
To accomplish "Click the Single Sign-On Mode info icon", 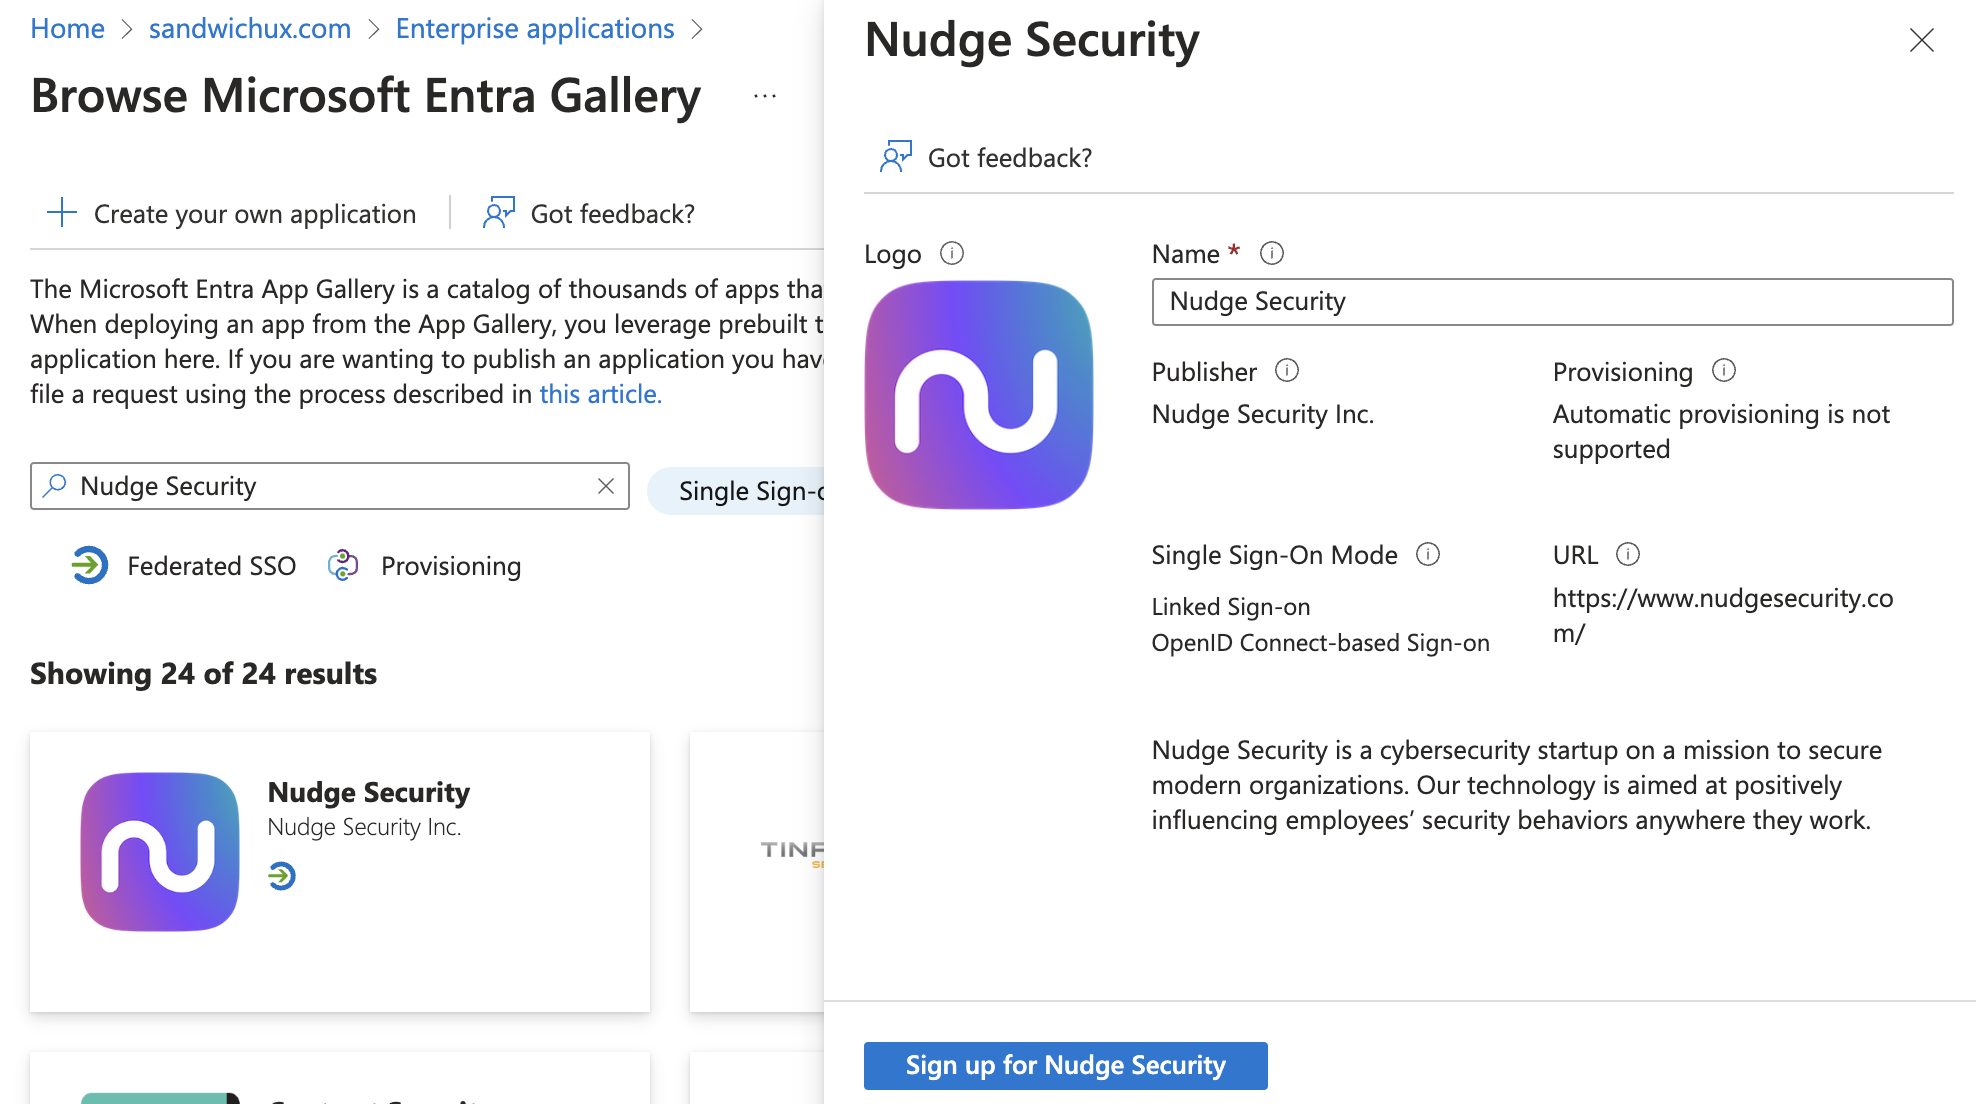I will pyautogui.click(x=1428, y=554).
